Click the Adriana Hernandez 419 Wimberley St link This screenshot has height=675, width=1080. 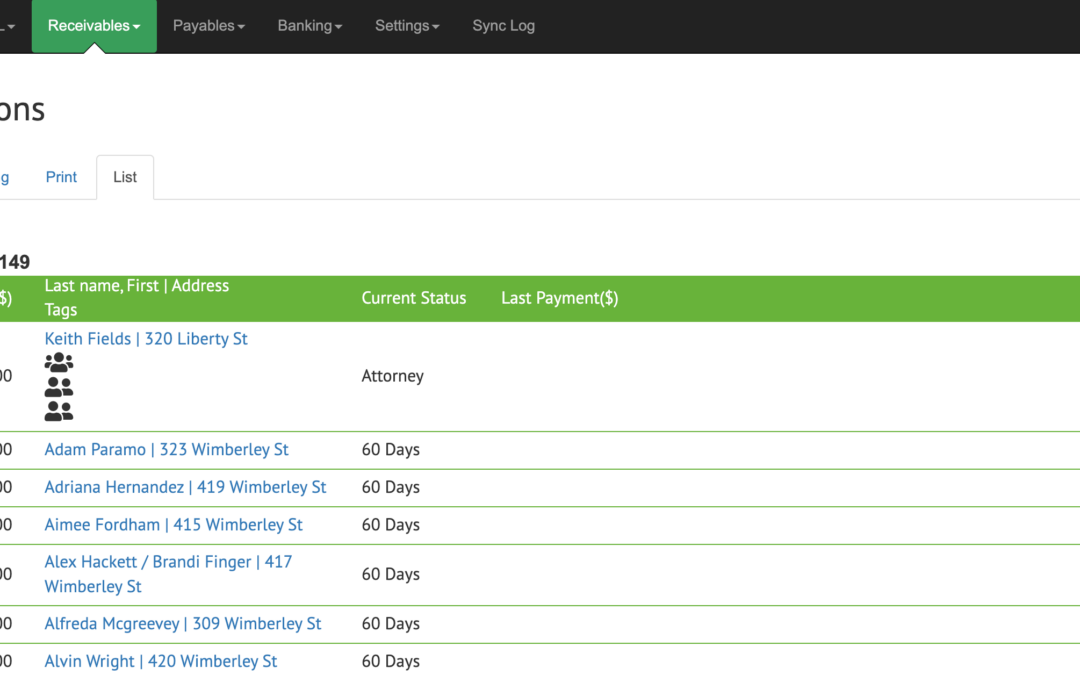[x=185, y=487]
